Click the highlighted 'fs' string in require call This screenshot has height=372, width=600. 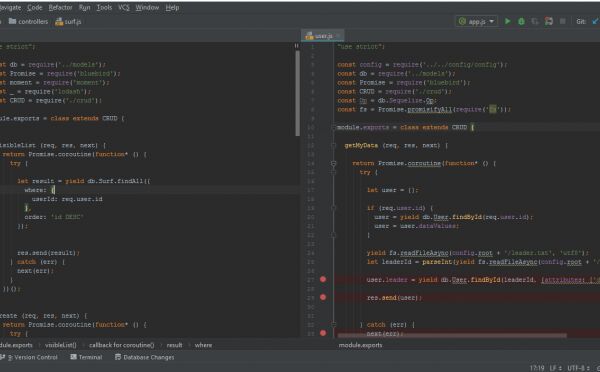[492, 109]
